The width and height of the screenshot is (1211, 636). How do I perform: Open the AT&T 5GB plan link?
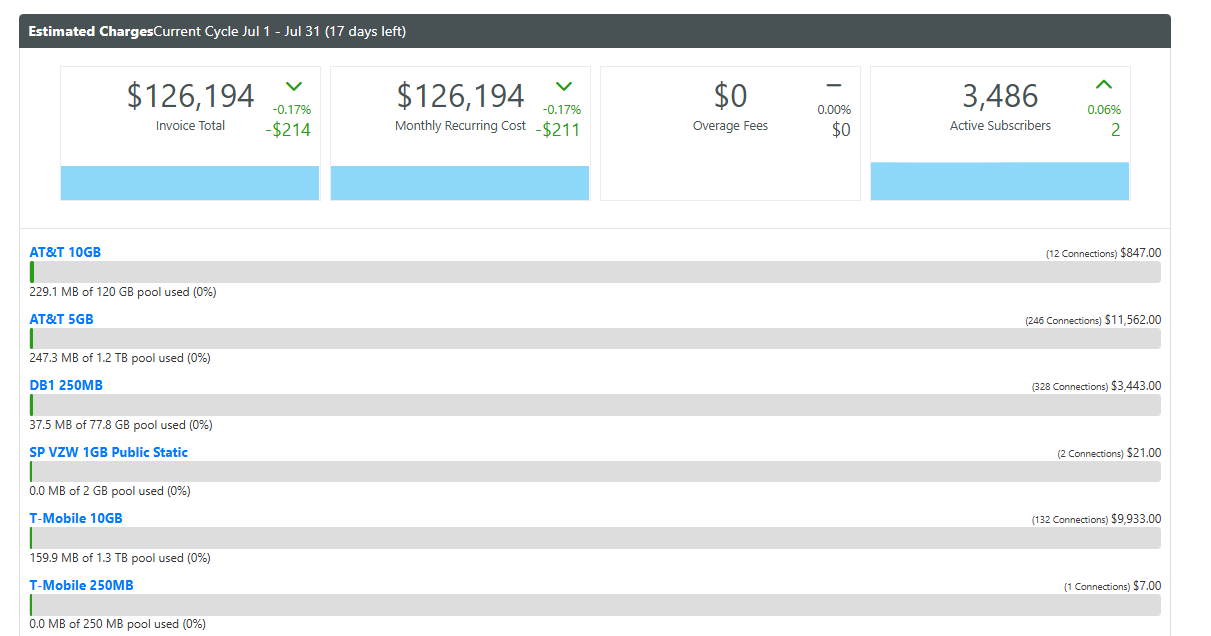pos(62,319)
